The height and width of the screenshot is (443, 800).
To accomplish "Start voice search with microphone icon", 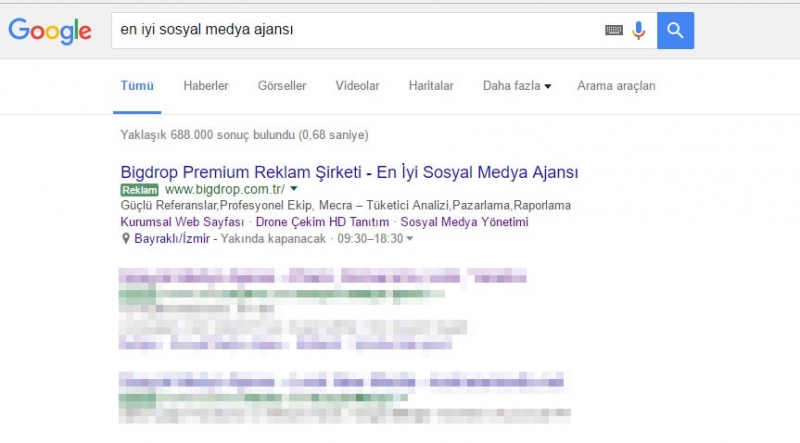I will [x=638, y=31].
